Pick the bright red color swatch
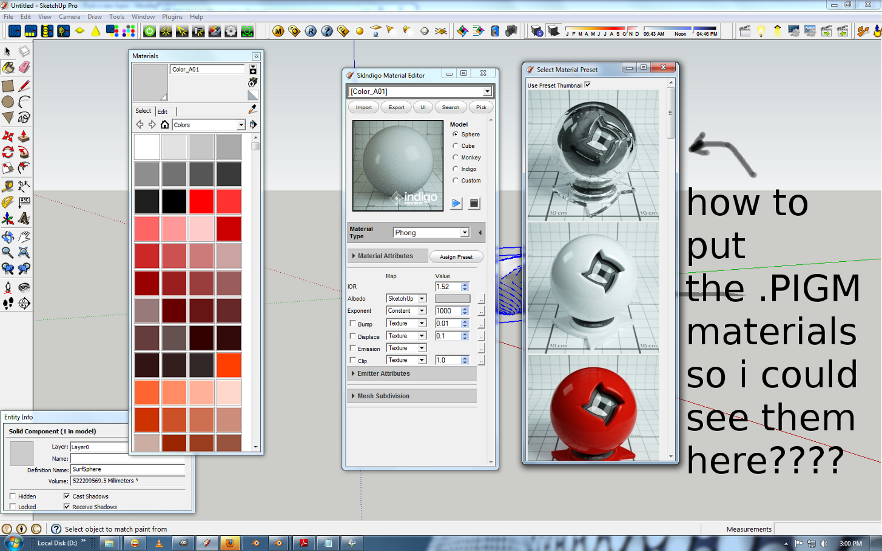The image size is (882, 551). pyautogui.click(x=201, y=201)
